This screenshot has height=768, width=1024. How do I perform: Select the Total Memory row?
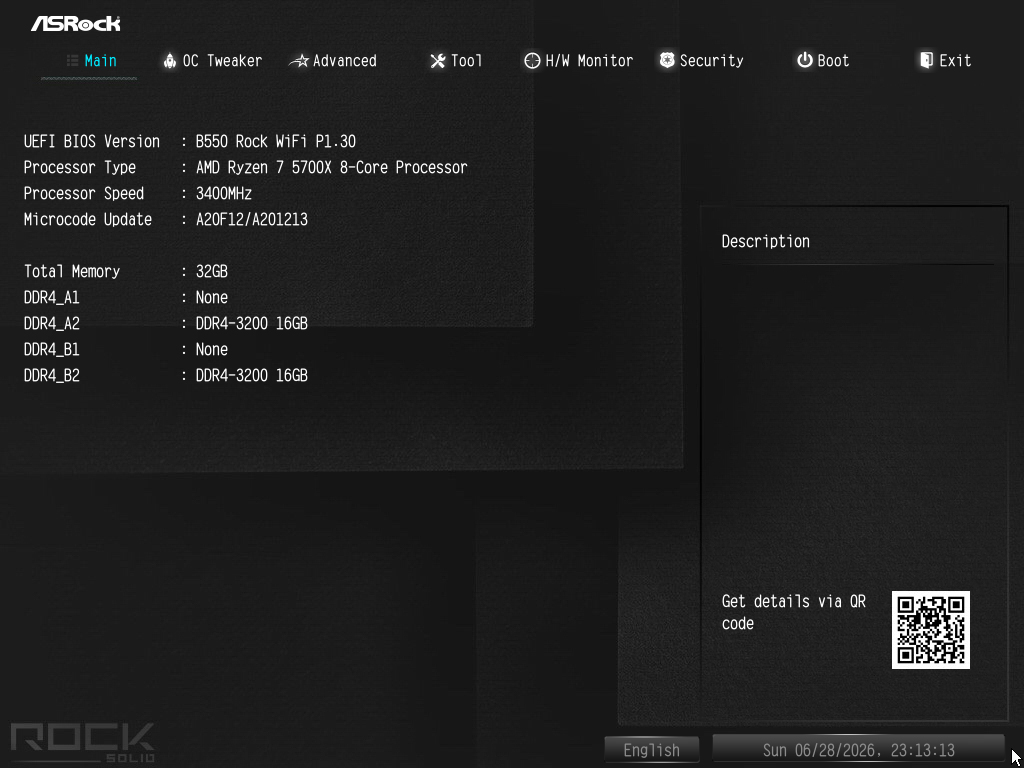coord(126,272)
